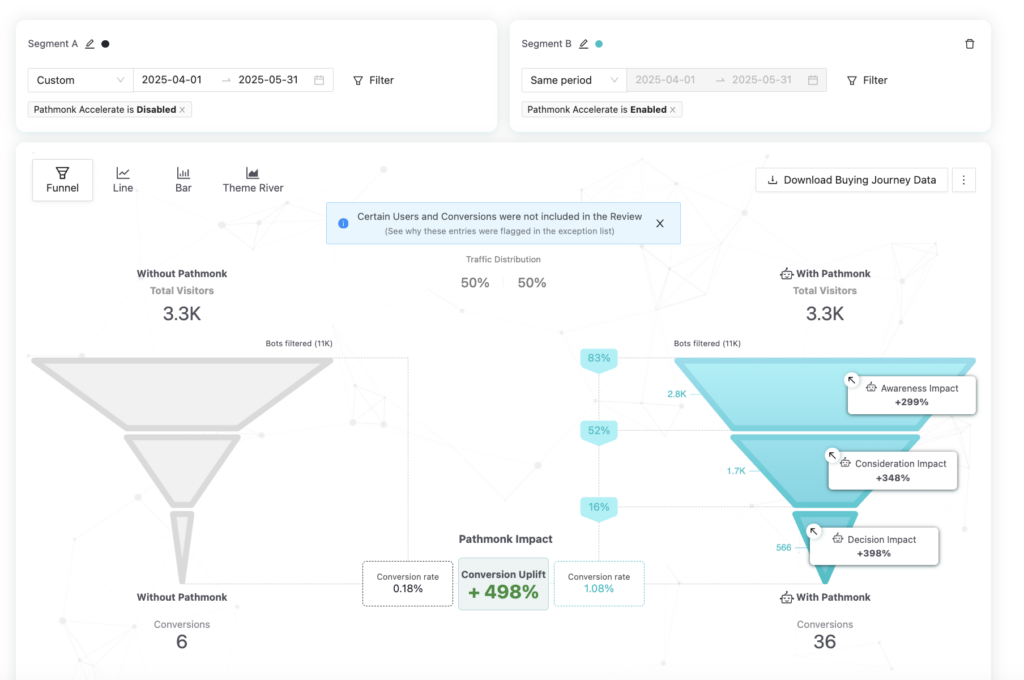Image resolution: width=1024 pixels, height=680 pixels.
Task: Click the calendar icon in Segment A date picker
Action: coord(318,79)
